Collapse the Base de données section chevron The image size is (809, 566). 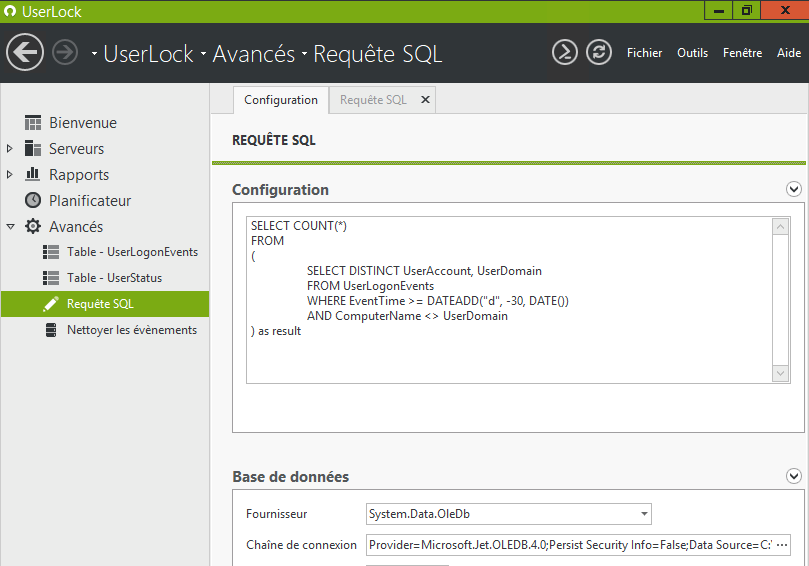click(794, 476)
